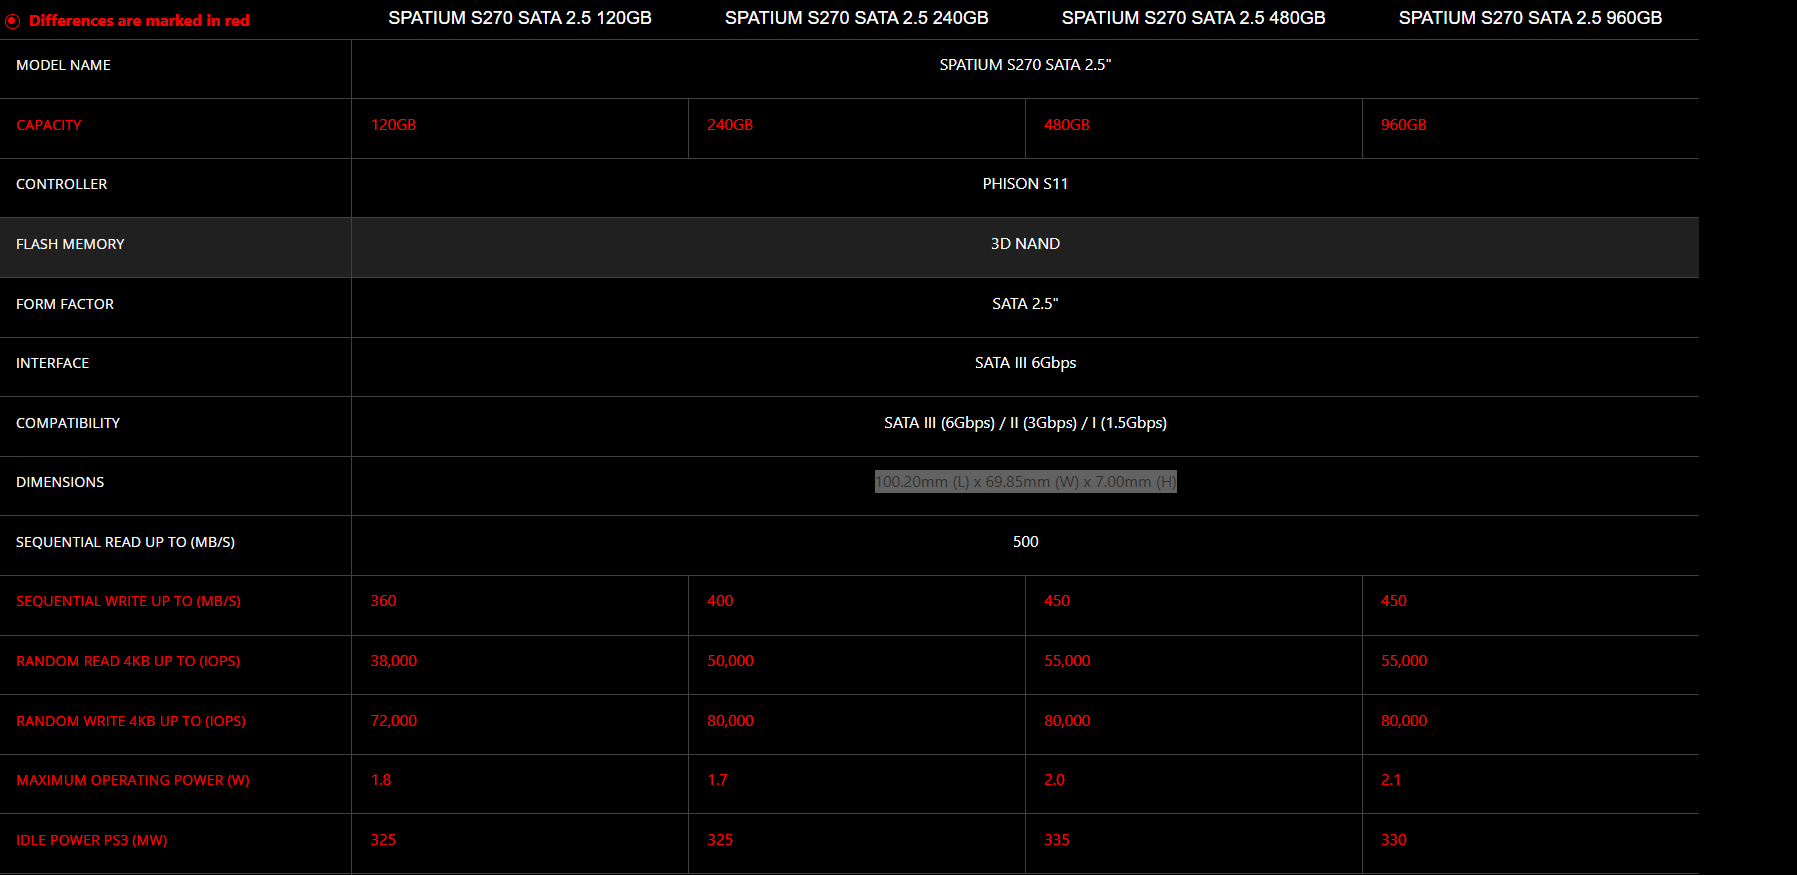Select the 38,000 random read IOPS cell
The height and width of the screenshot is (875, 1797).
(393, 661)
